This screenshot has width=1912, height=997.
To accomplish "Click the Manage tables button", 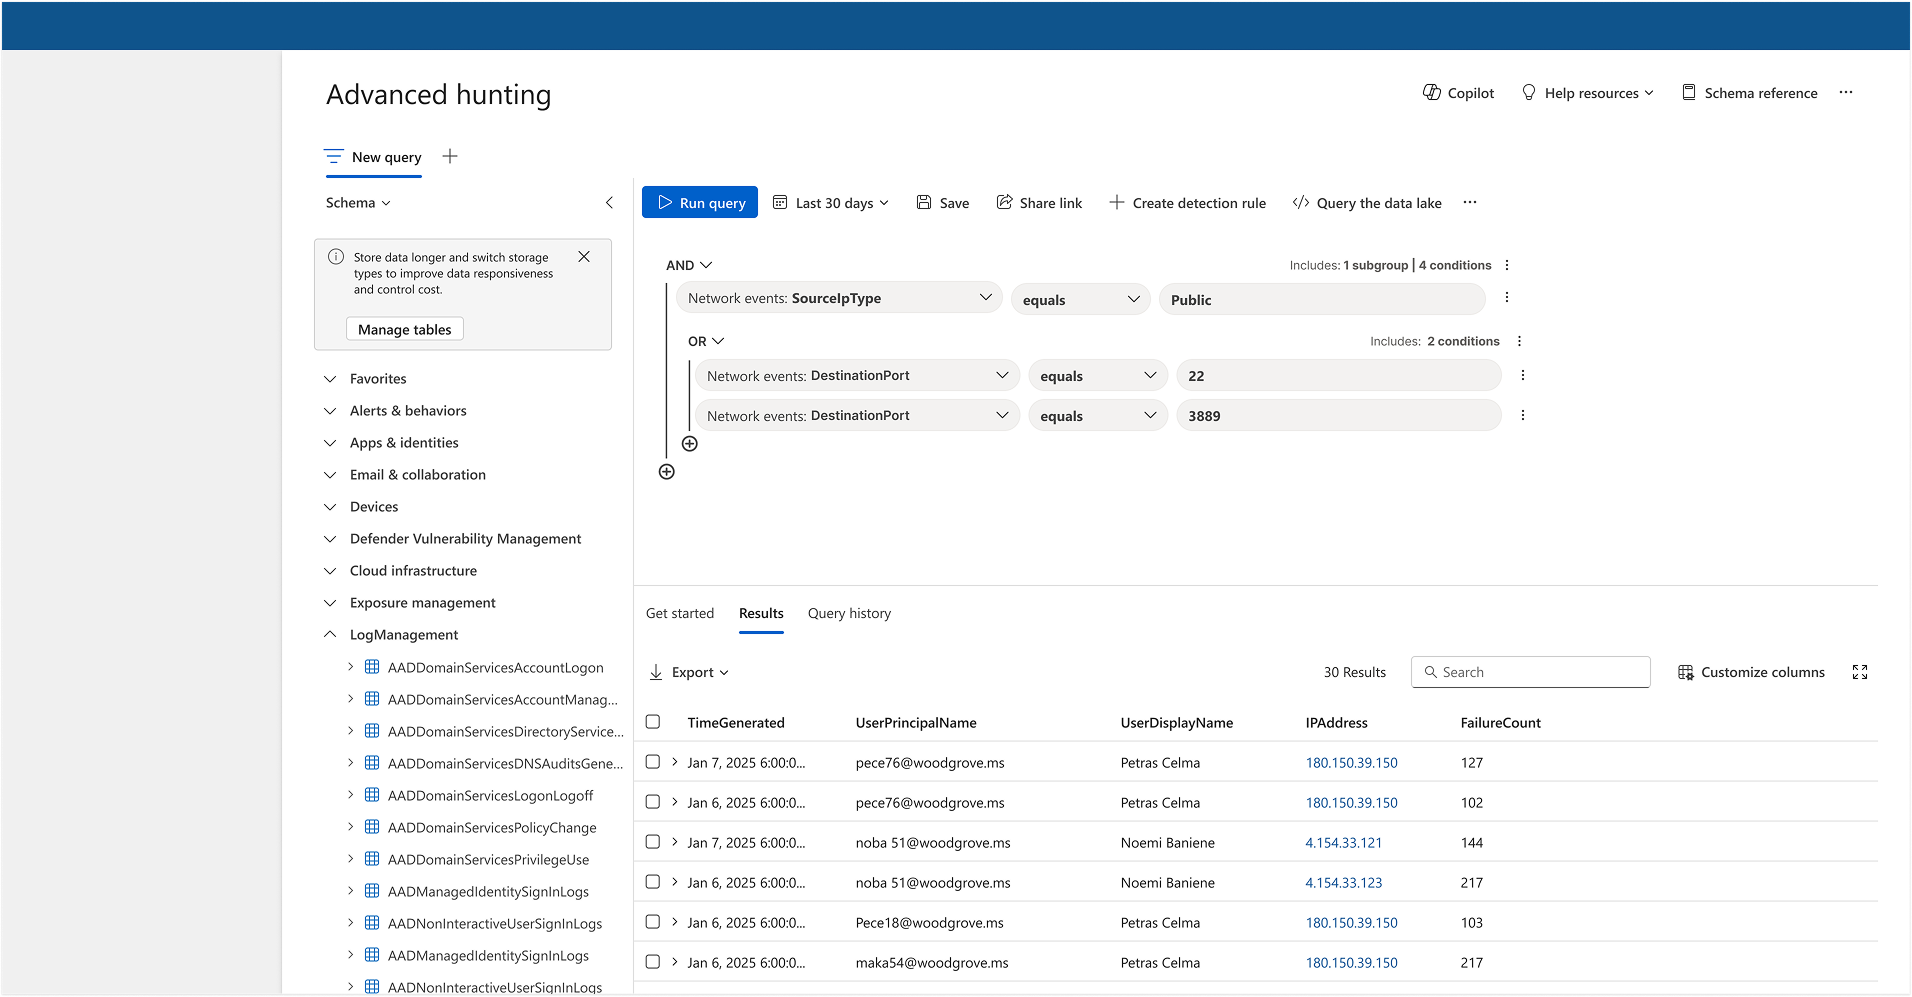I will point(405,329).
